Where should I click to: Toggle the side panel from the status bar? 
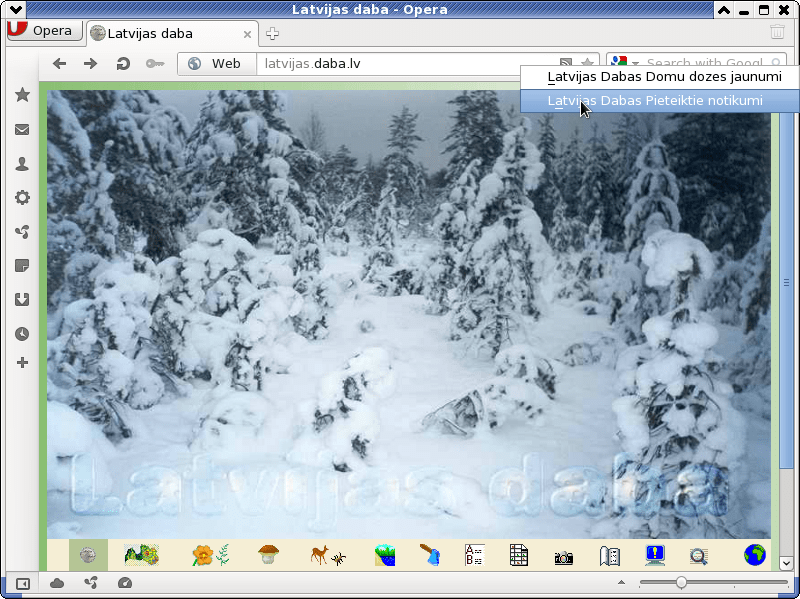pos(22,583)
